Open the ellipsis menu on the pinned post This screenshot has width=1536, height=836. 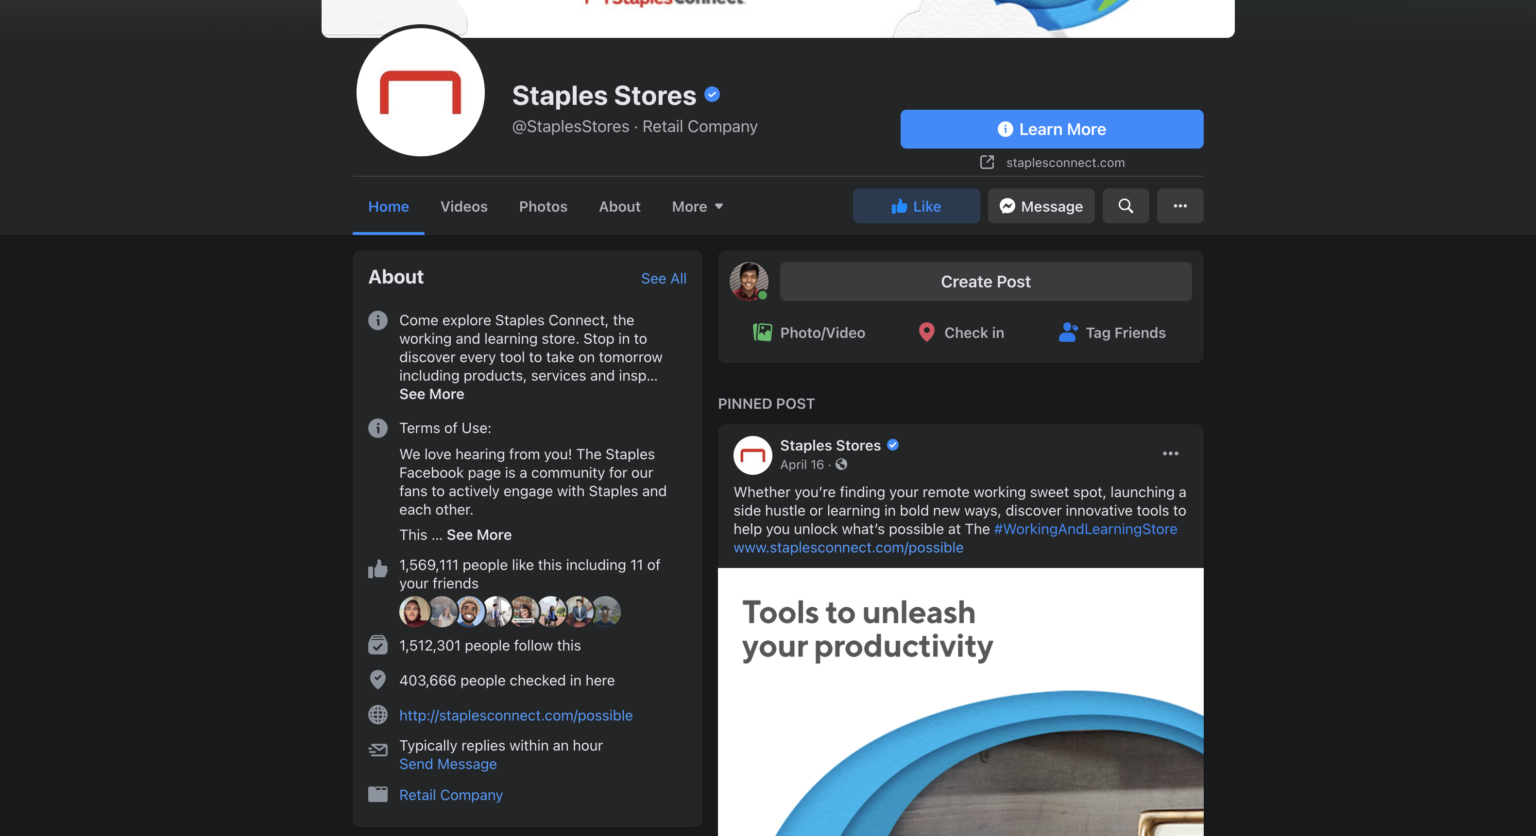coord(1170,453)
